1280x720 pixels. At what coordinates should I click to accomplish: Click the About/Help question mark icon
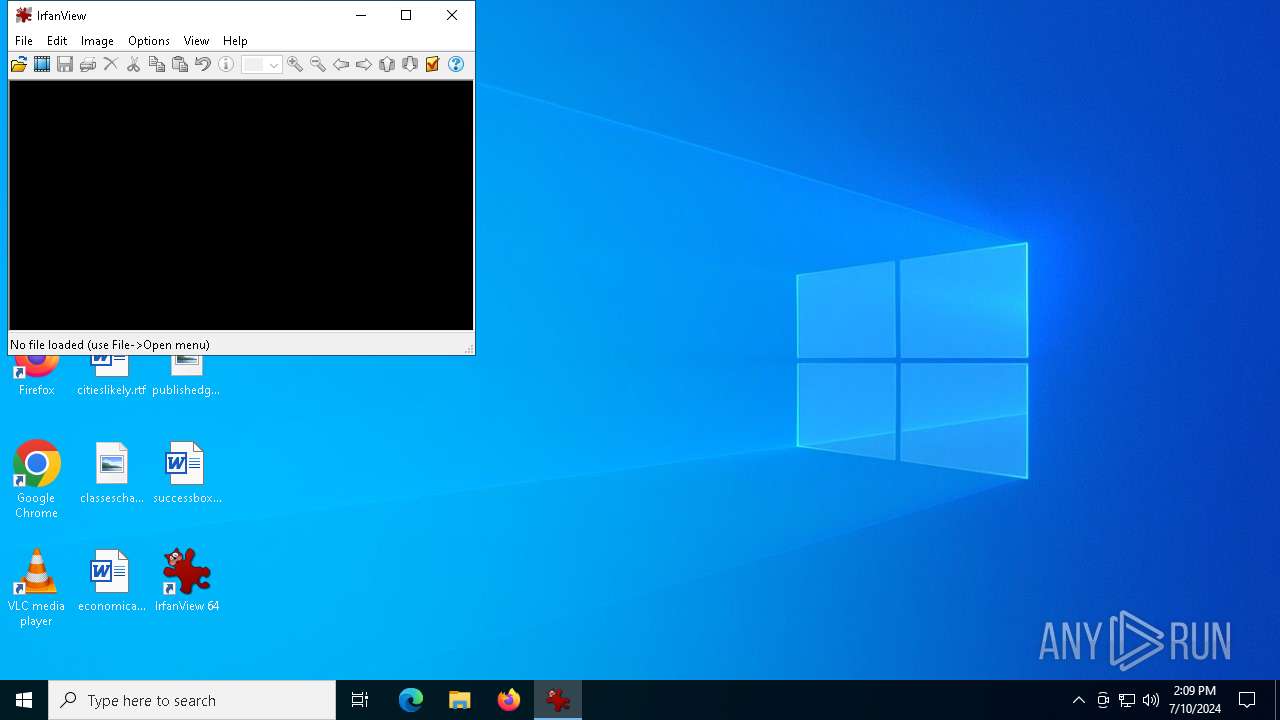pos(456,64)
